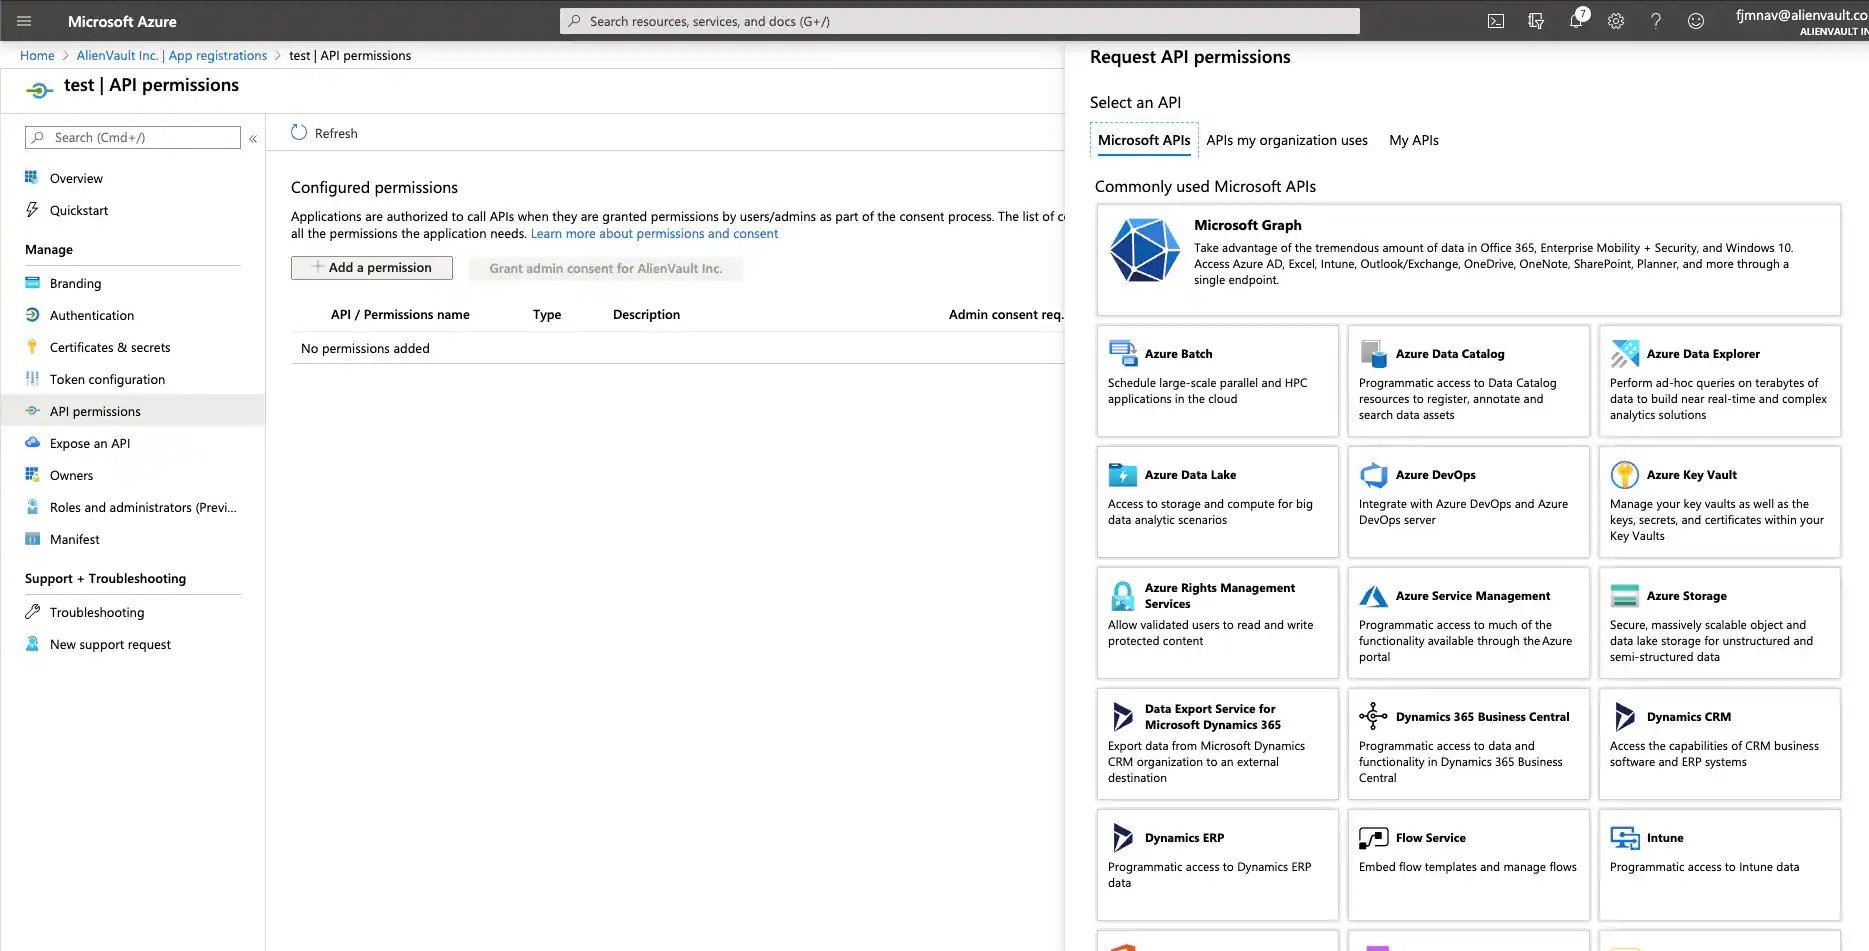The width and height of the screenshot is (1869, 951).
Task: Click the Troubleshooting wrench icon
Action: point(32,612)
